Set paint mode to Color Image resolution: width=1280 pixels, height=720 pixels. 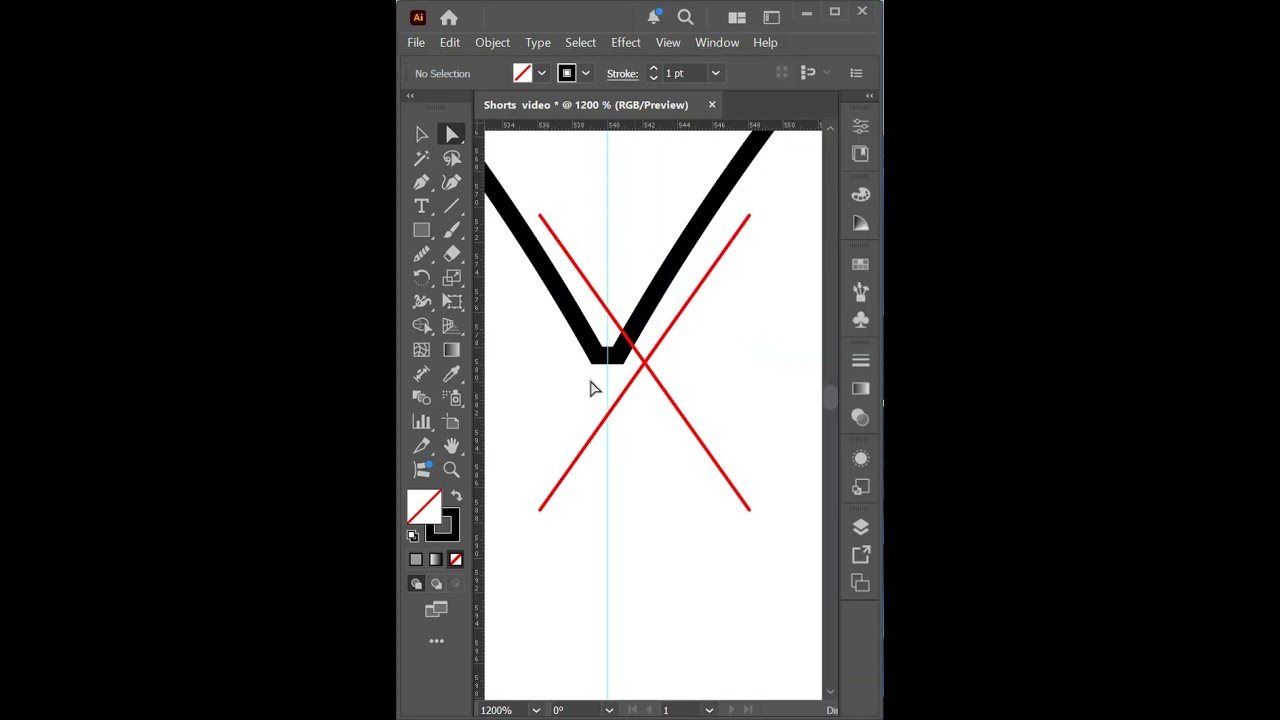pyautogui.click(x=416, y=560)
